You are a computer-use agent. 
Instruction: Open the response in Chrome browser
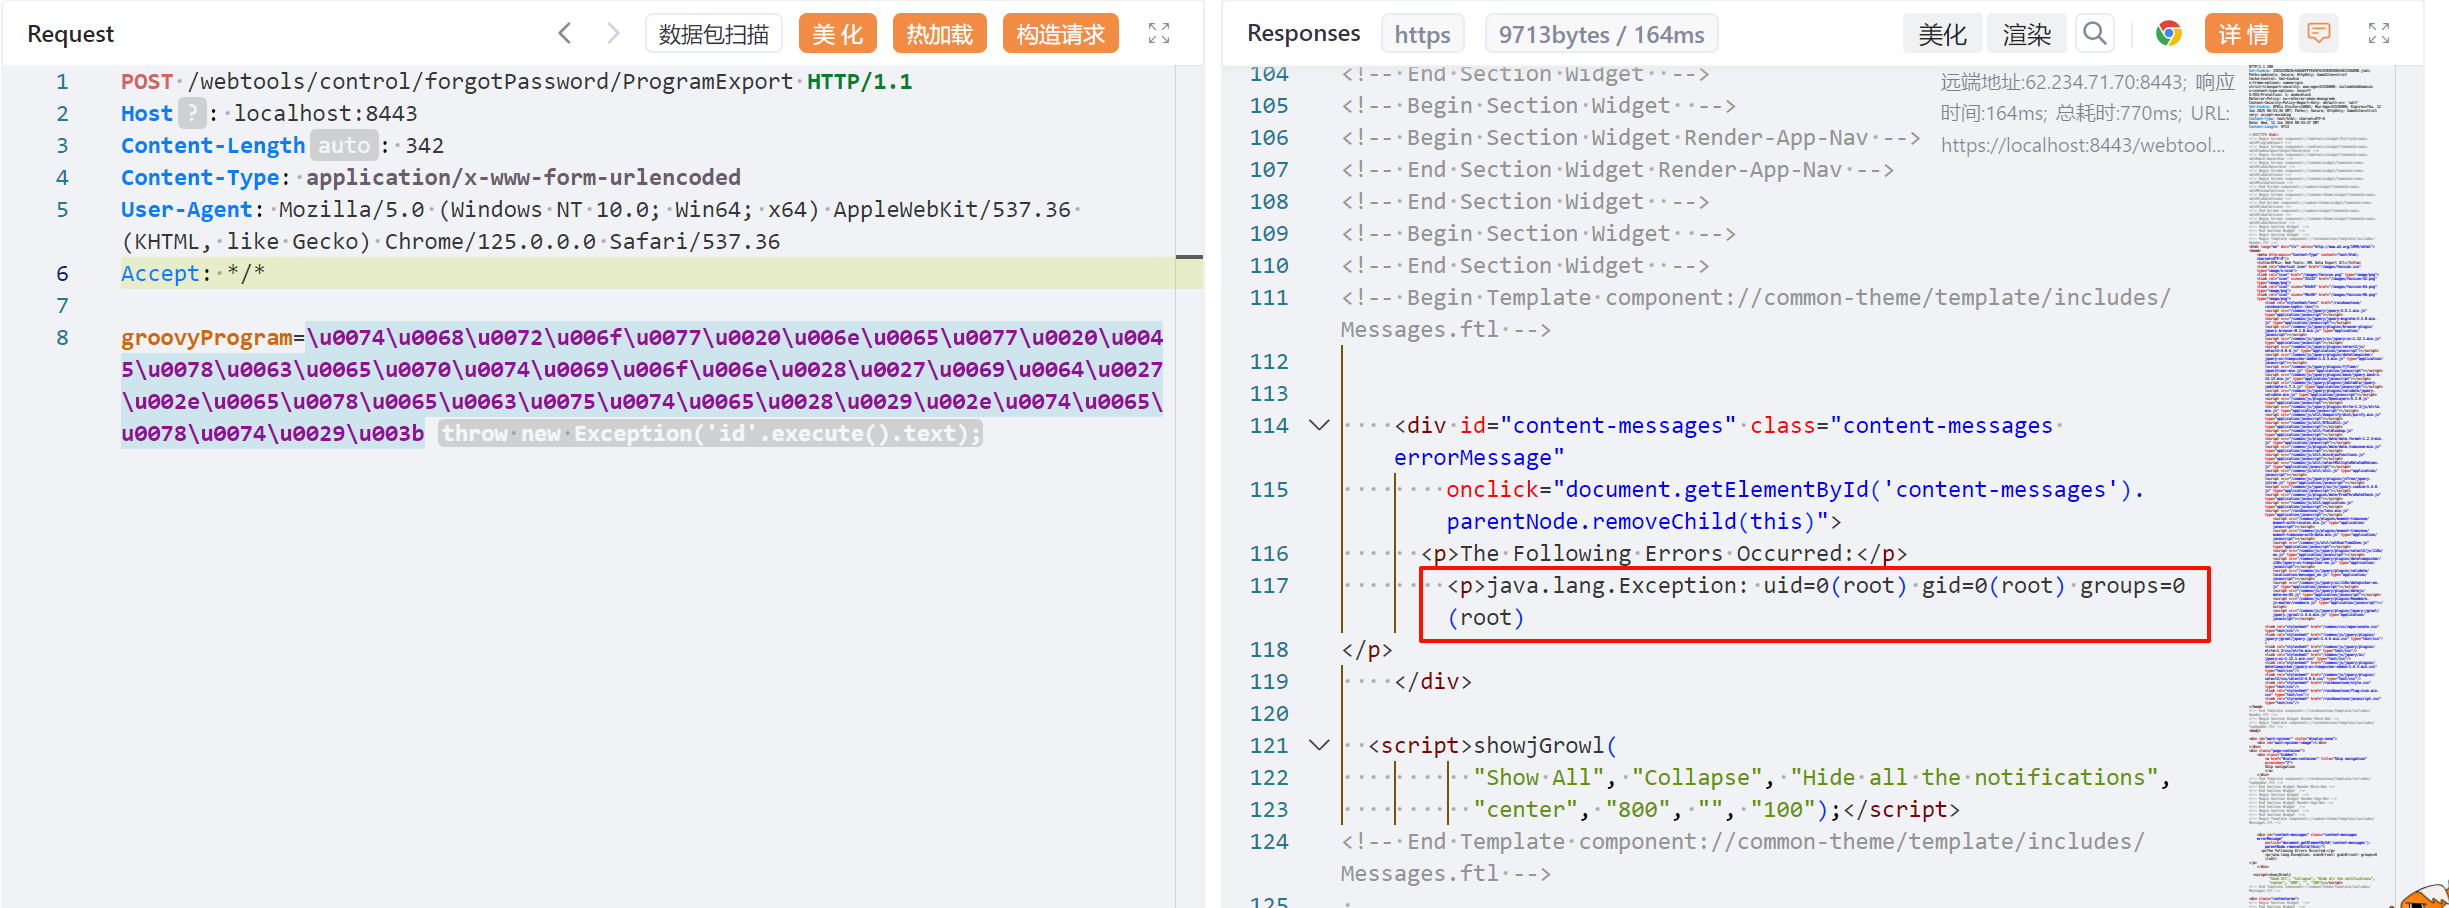tap(2168, 34)
